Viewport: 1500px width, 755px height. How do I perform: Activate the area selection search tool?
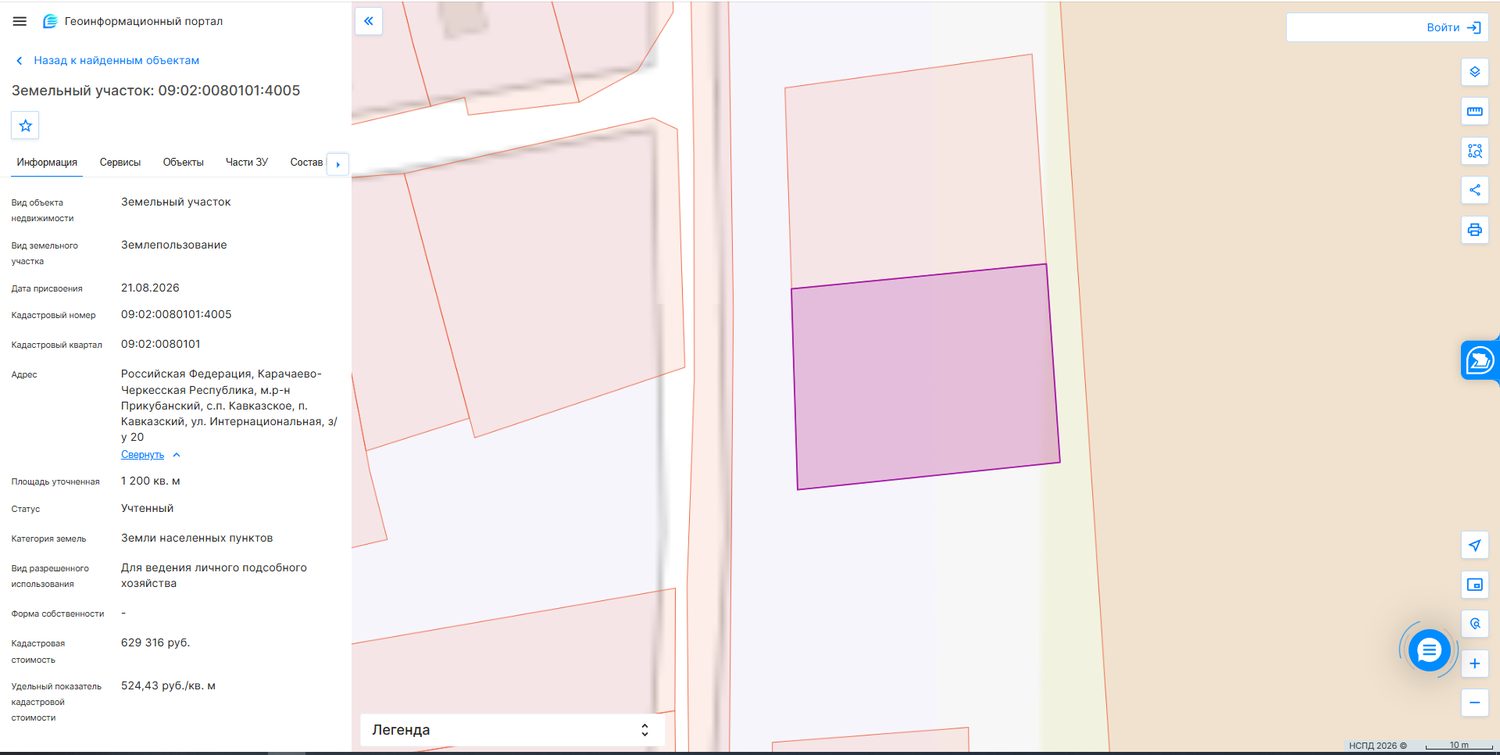coord(1474,151)
